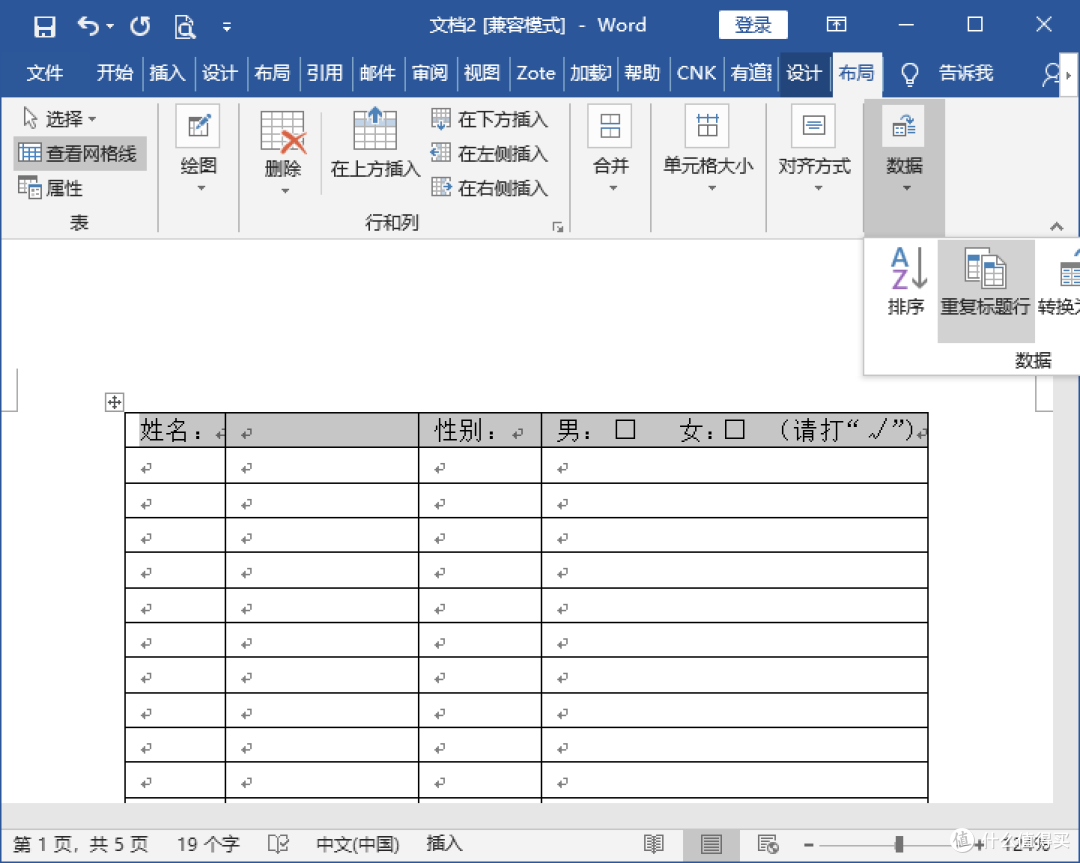
Task: Click the 排序 sort A-Z icon
Action: tap(907, 281)
